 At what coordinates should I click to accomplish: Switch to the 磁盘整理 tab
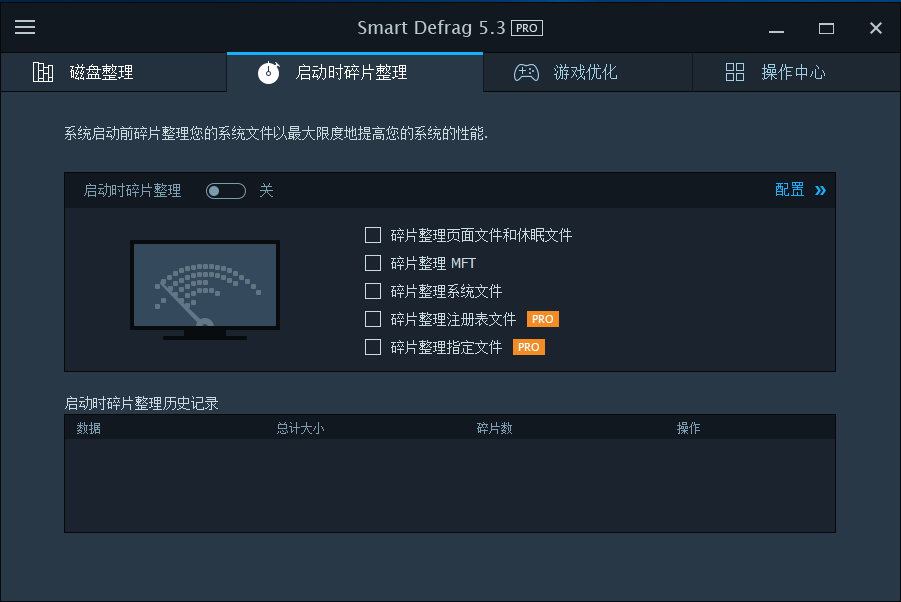pyautogui.click(x=113, y=72)
